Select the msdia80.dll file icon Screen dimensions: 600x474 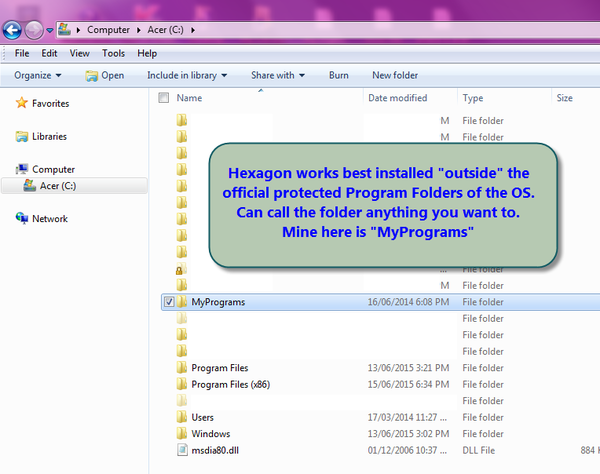pos(182,450)
